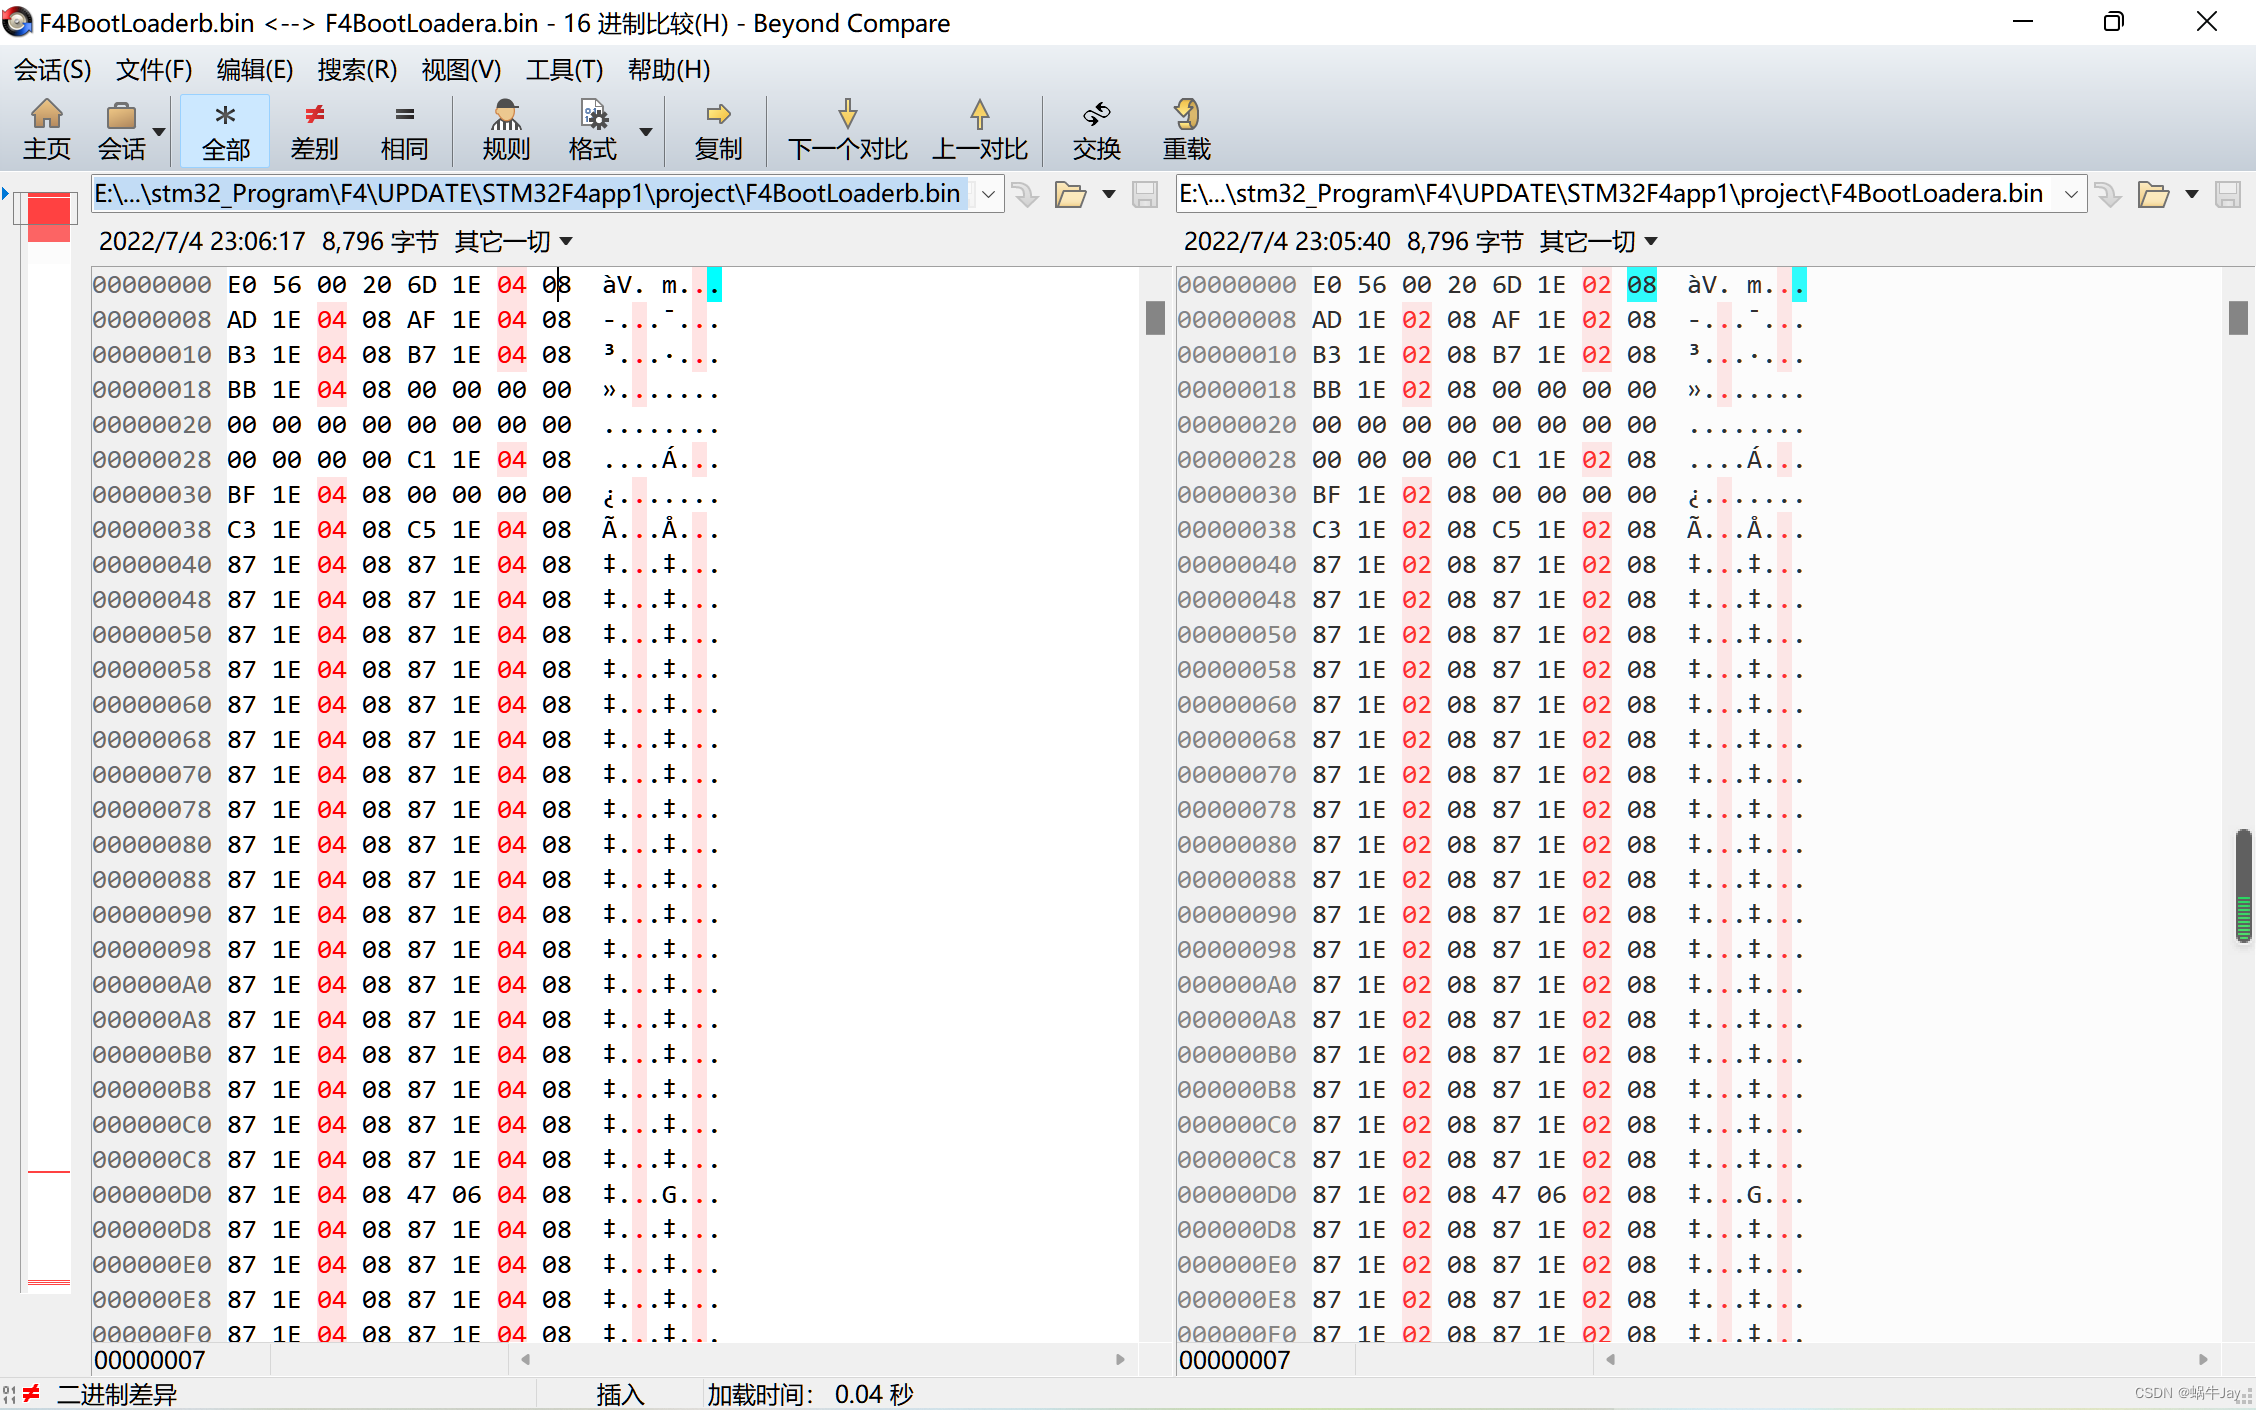The height and width of the screenshot is (1410, 2256).
Task: Click the right pane open-folder browse button
Action: click(2152, 194)
